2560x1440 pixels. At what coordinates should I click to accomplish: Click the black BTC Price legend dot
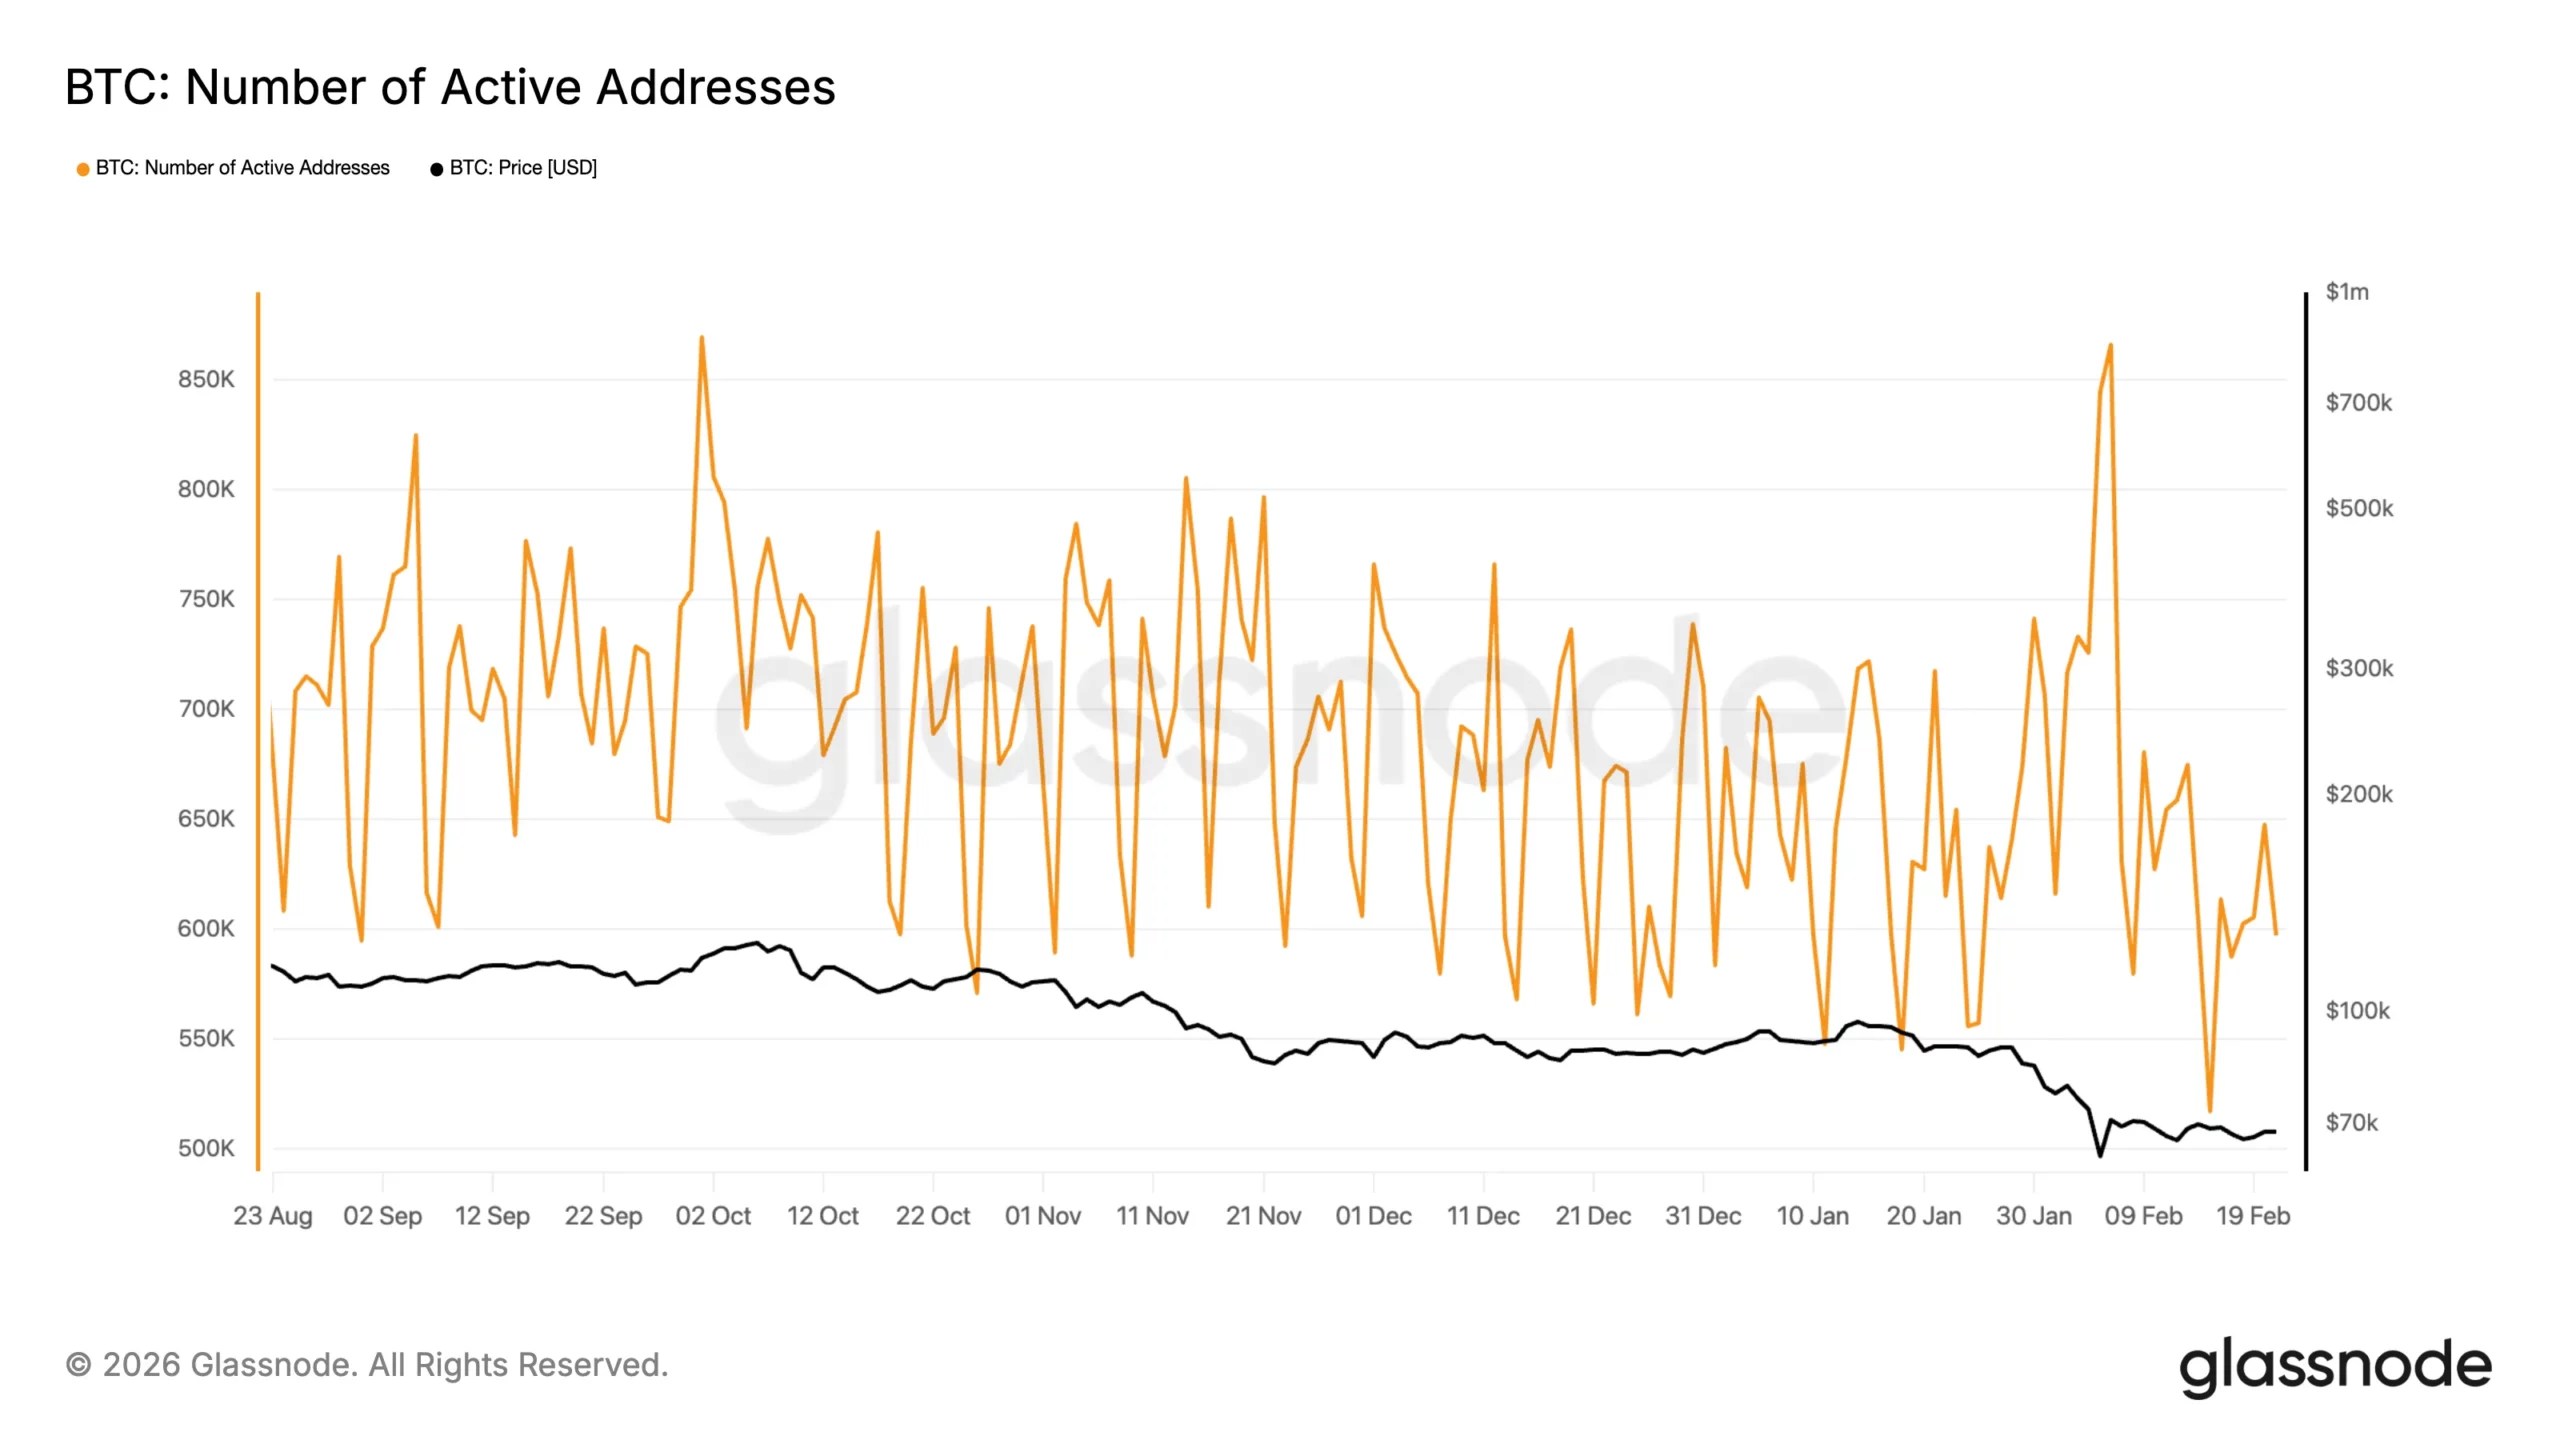pyautogui.click(x=436, y=168)
